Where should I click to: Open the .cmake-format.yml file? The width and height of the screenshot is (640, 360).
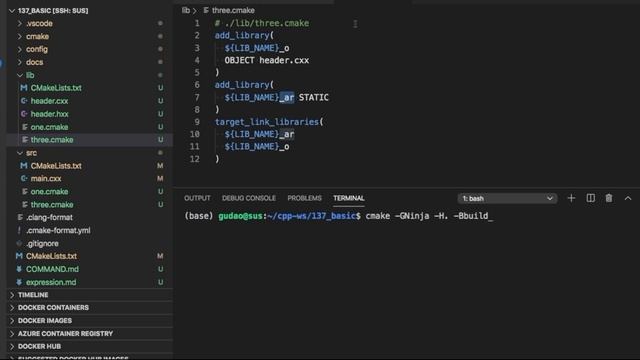[x=58, y=230]
